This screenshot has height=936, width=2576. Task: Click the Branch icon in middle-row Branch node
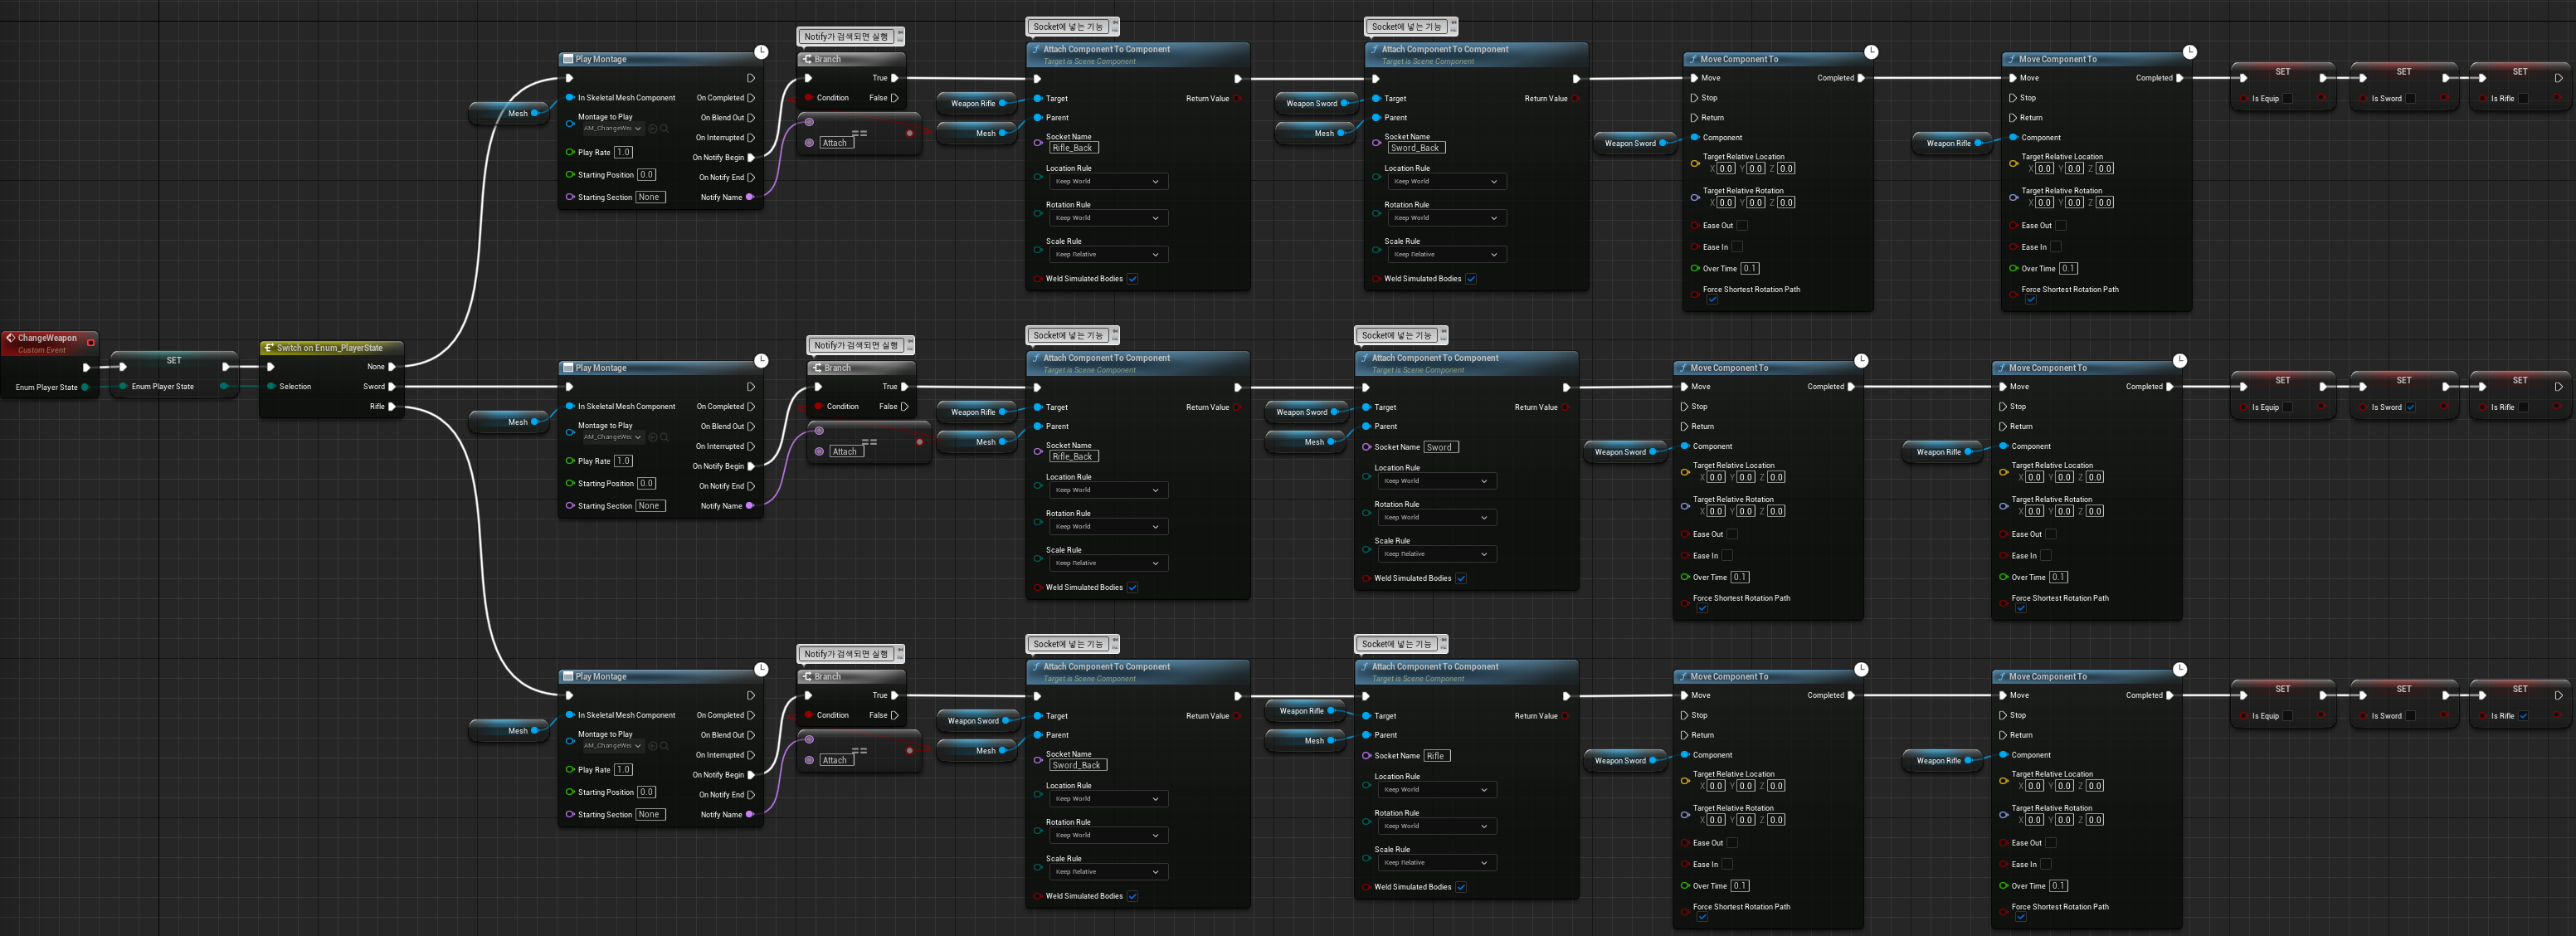(818, 368)
